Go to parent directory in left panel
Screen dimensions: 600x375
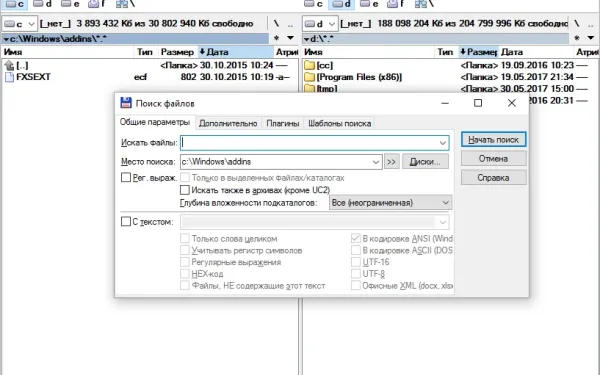pos(290,24)
